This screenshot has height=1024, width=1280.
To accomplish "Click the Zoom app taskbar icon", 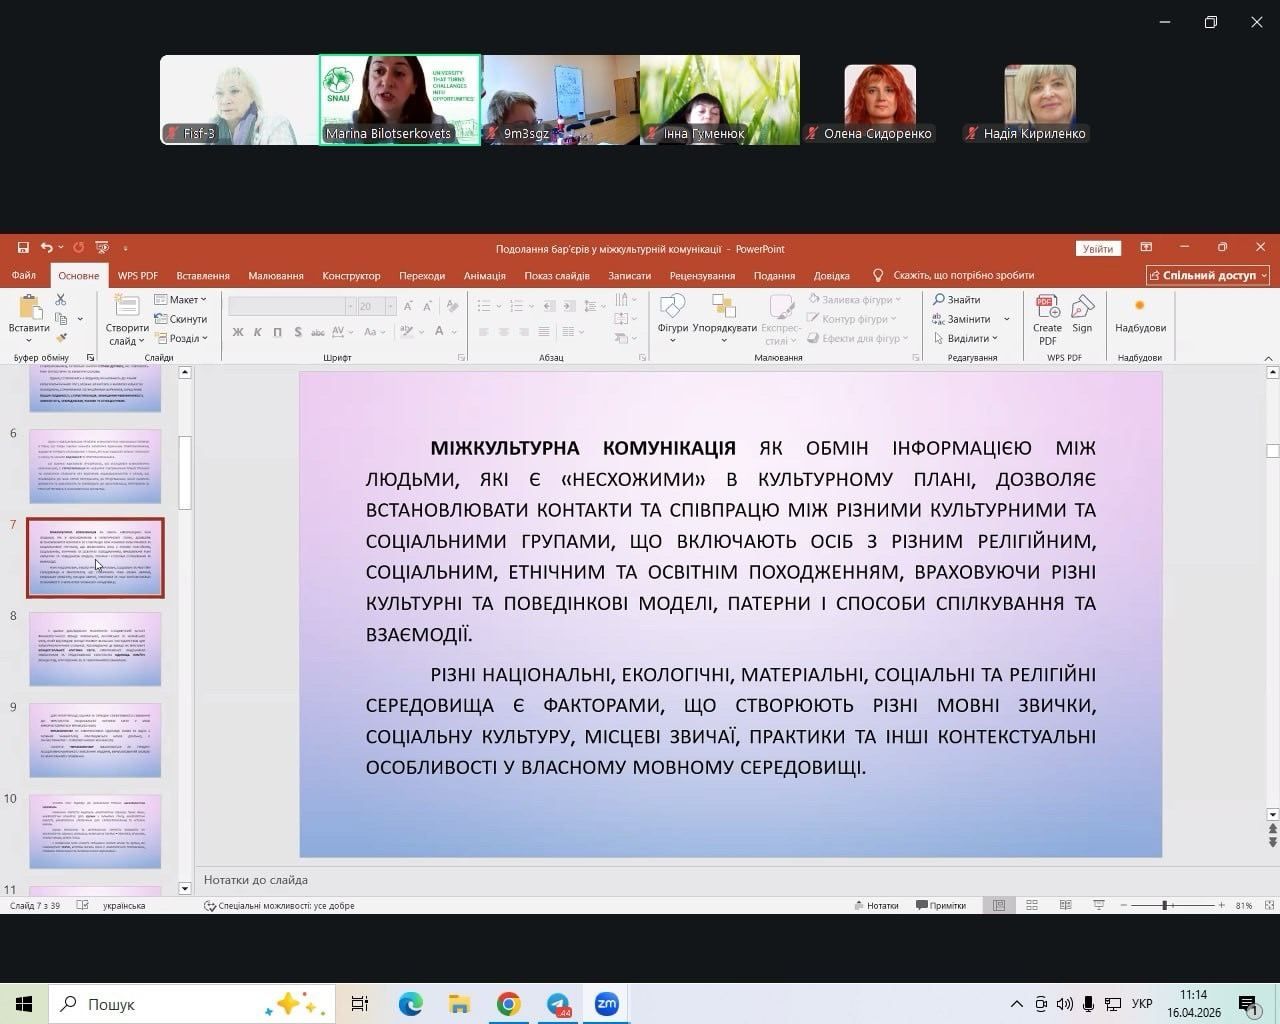I will pos(607,1004).
